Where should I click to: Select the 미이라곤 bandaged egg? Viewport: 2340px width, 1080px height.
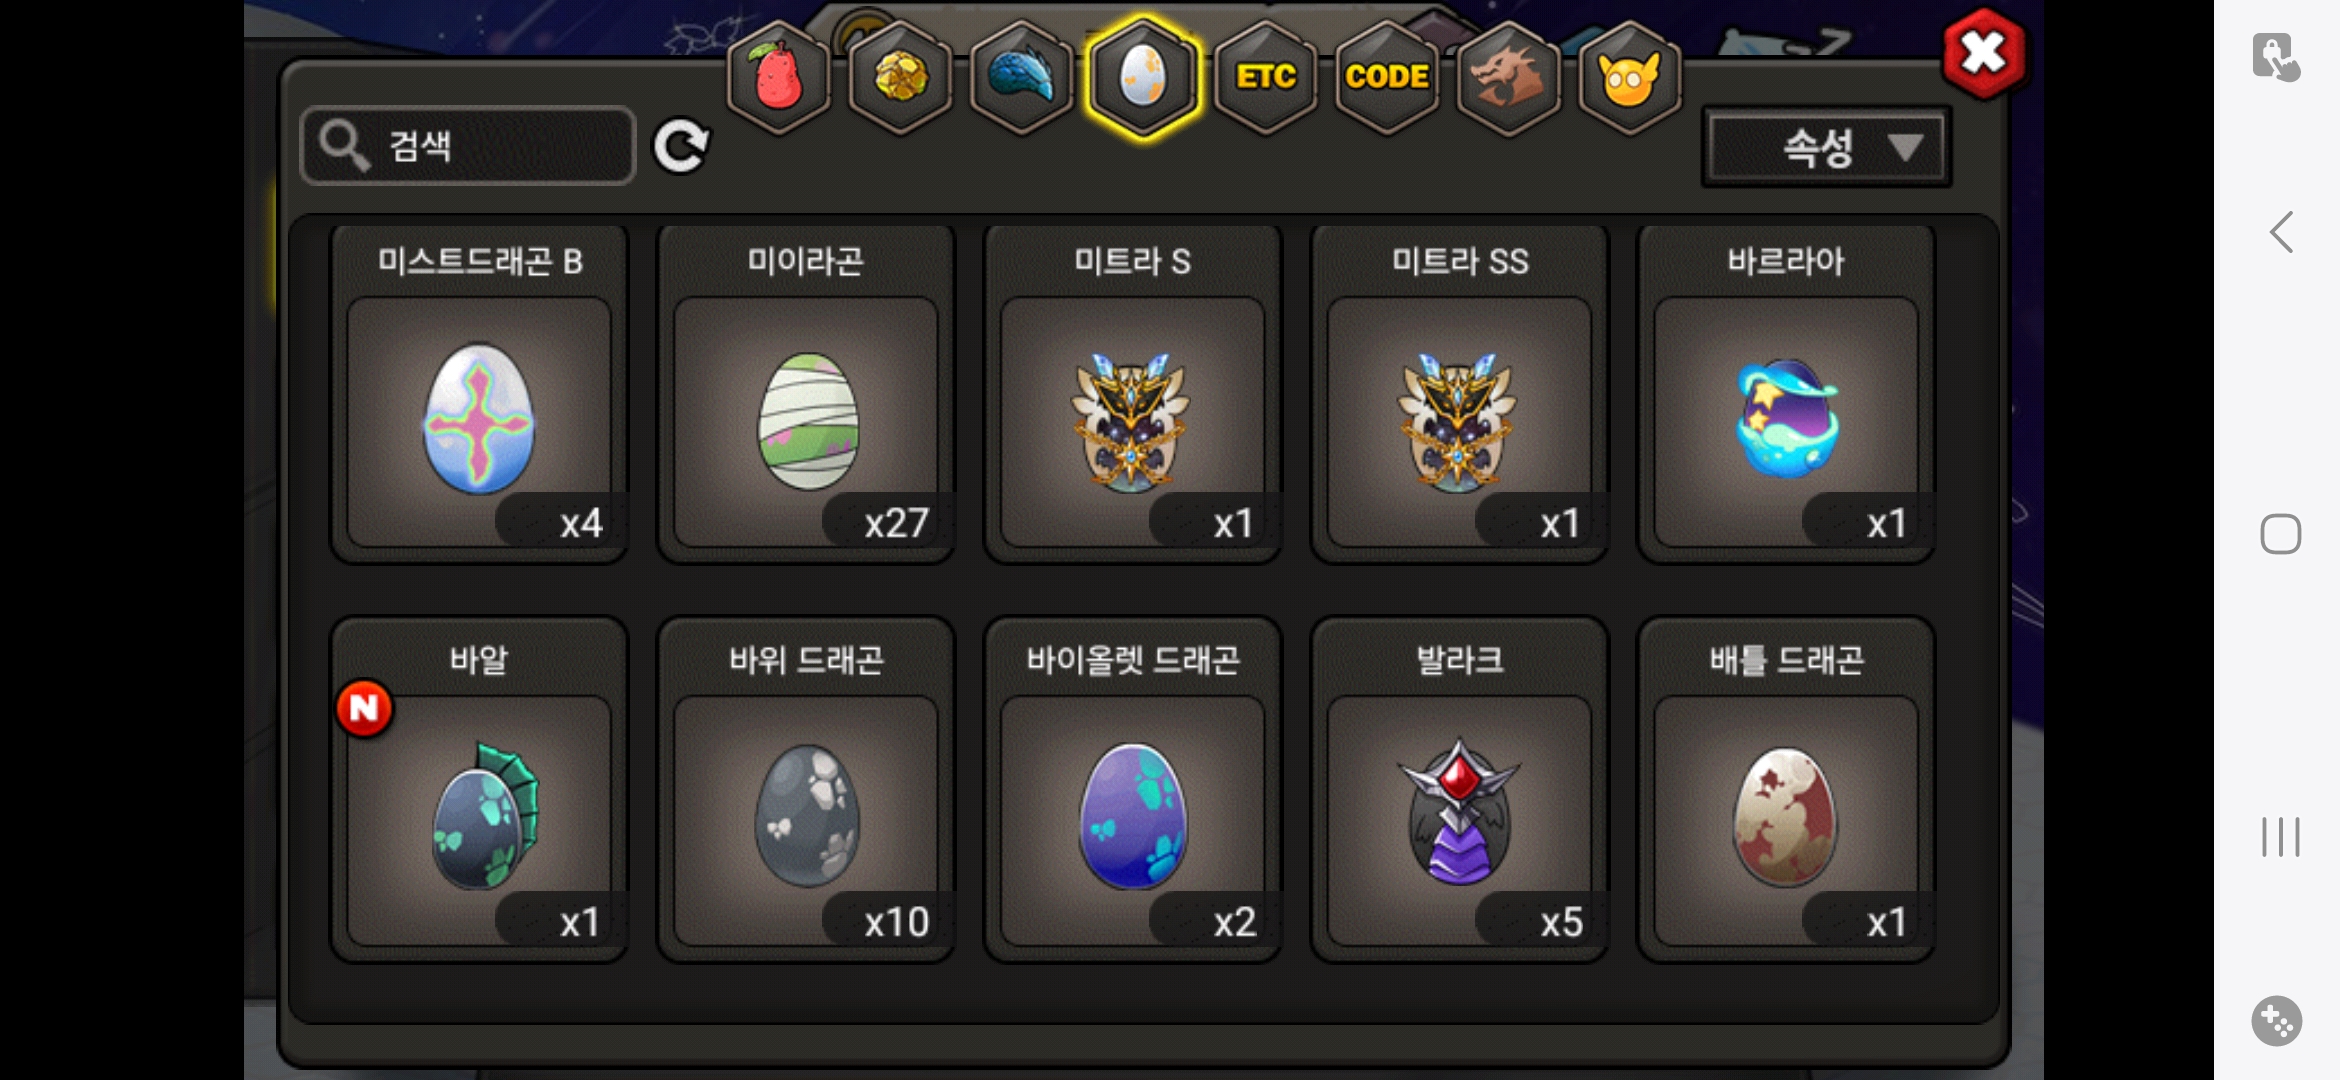(x=806, y=393)
